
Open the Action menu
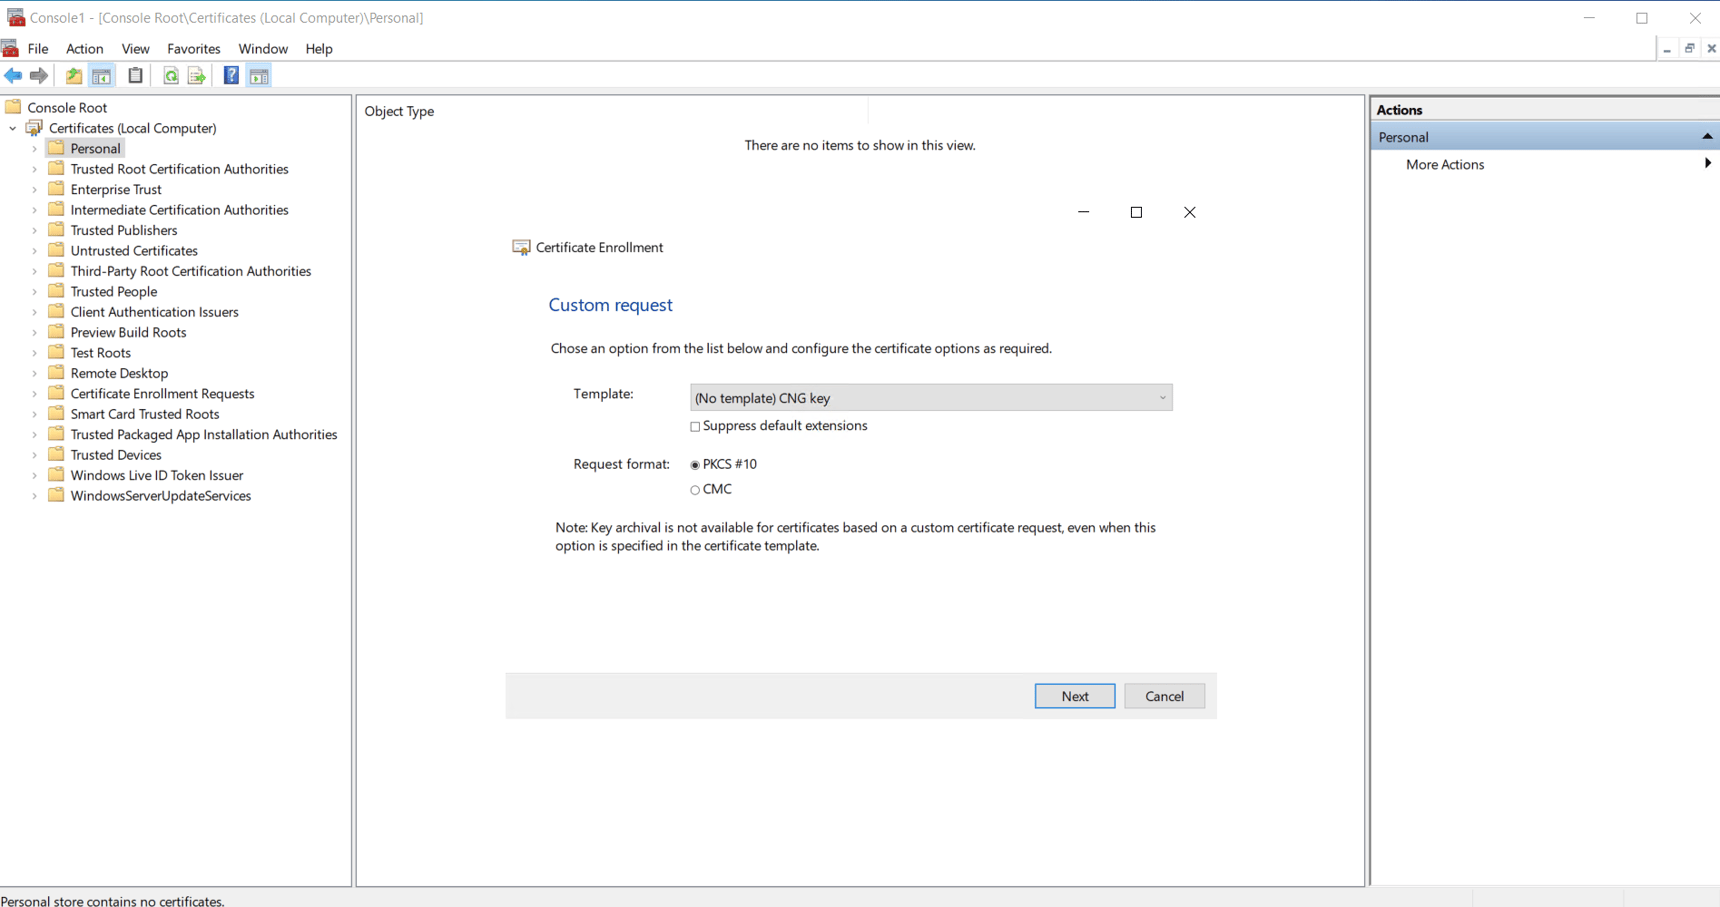coord(85,48)
